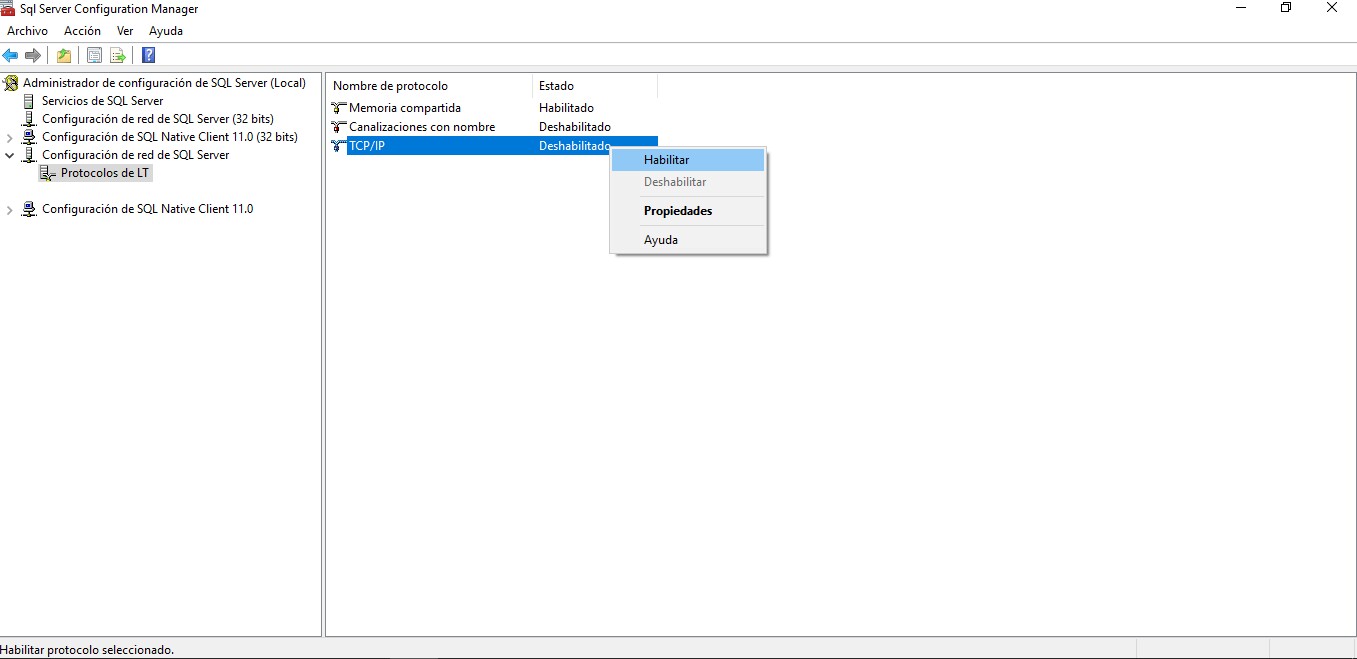Restore down the window
This screenshot has width=1357, height=659.
pyautogui.click(x=1286, y=8)
